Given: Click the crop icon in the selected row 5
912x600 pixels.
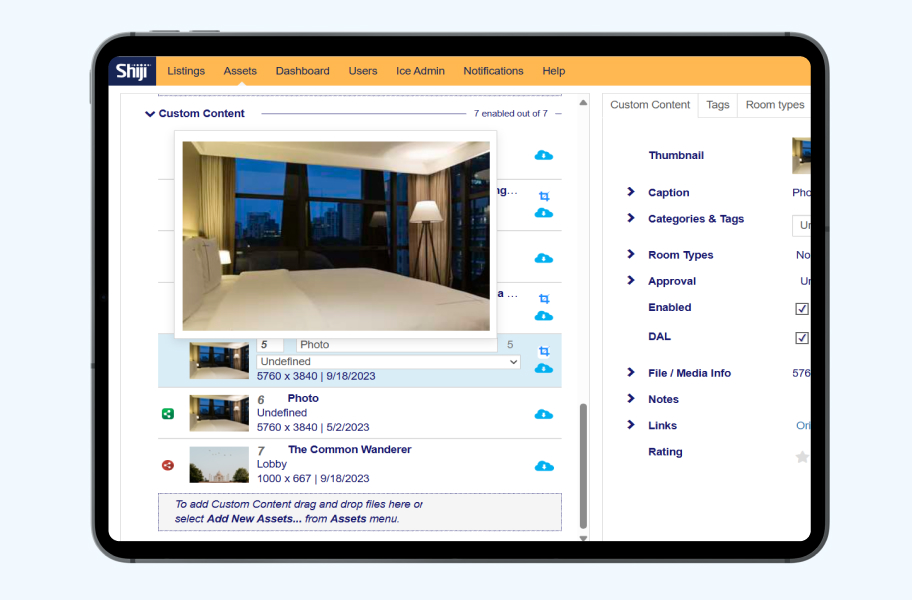Looking at the screenshot, I should click(x=544, y=351).
